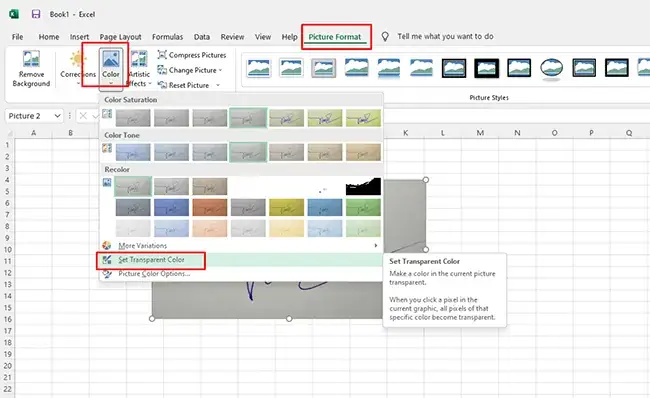Select the No Recolor thumbnail
The image size is (650, 398).
133,187
